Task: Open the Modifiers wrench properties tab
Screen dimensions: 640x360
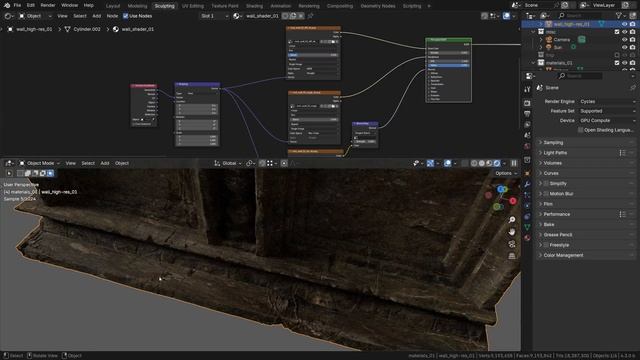Action: coord(527,184)
